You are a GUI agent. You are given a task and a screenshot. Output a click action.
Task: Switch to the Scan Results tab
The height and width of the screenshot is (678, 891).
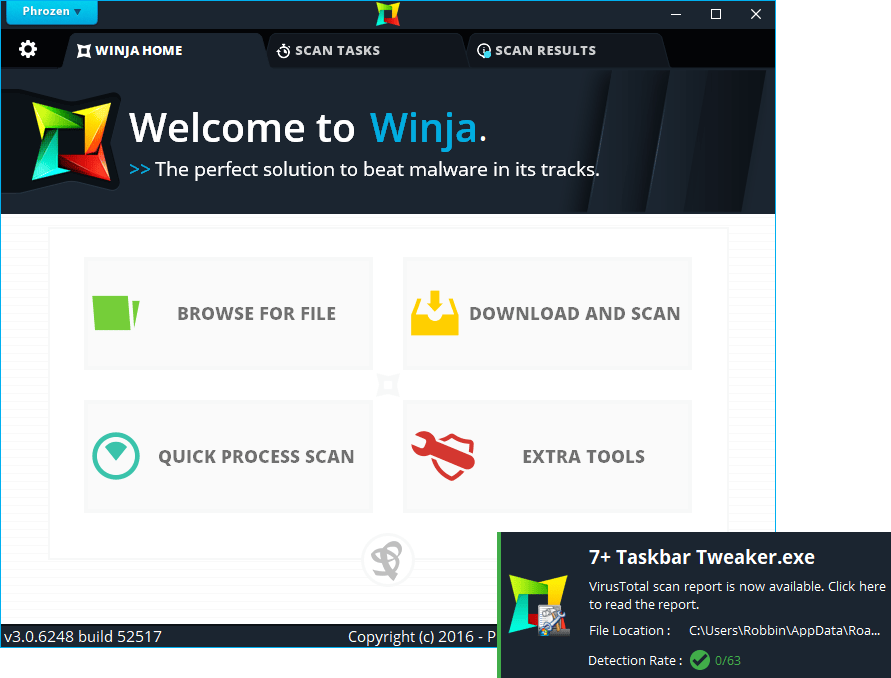pyautogui.click(x=567, y=51)
